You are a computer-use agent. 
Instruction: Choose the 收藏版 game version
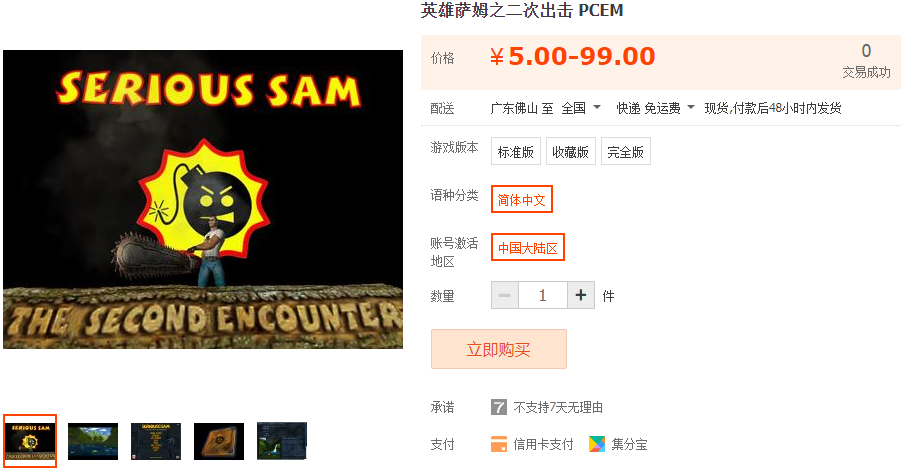(x=571, y=151)
